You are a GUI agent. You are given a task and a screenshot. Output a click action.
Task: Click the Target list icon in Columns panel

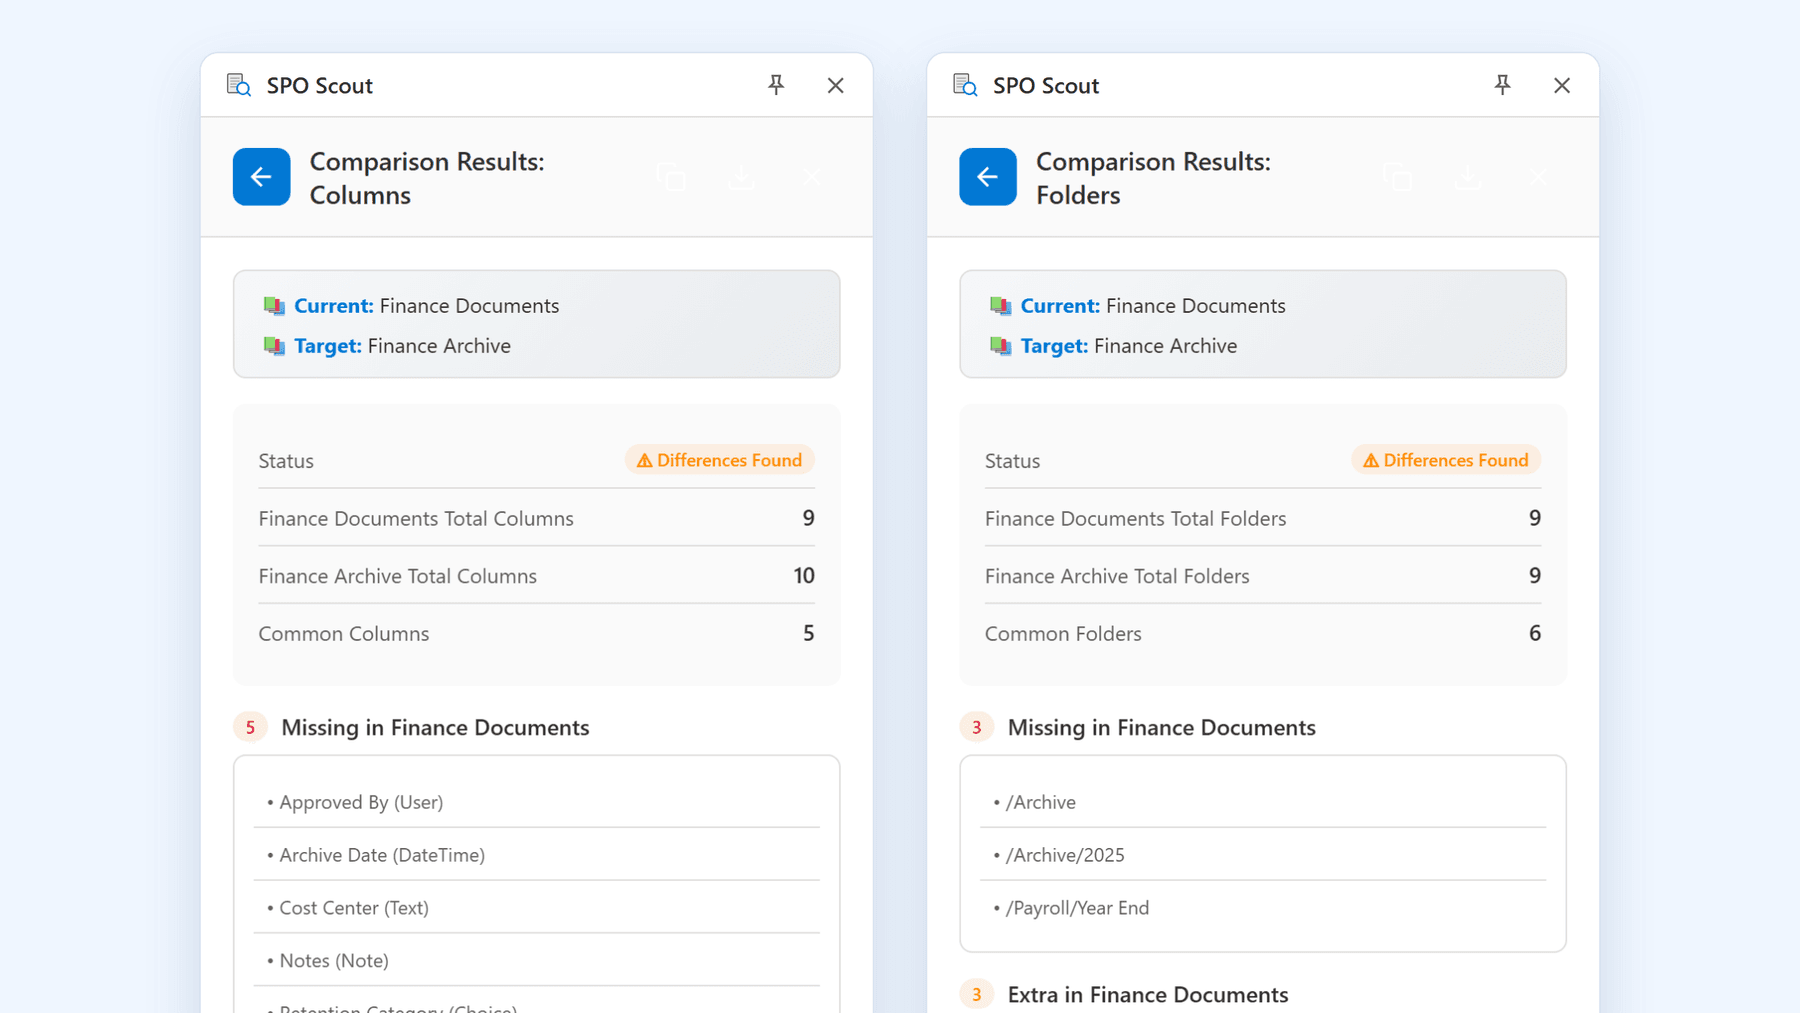274,346
